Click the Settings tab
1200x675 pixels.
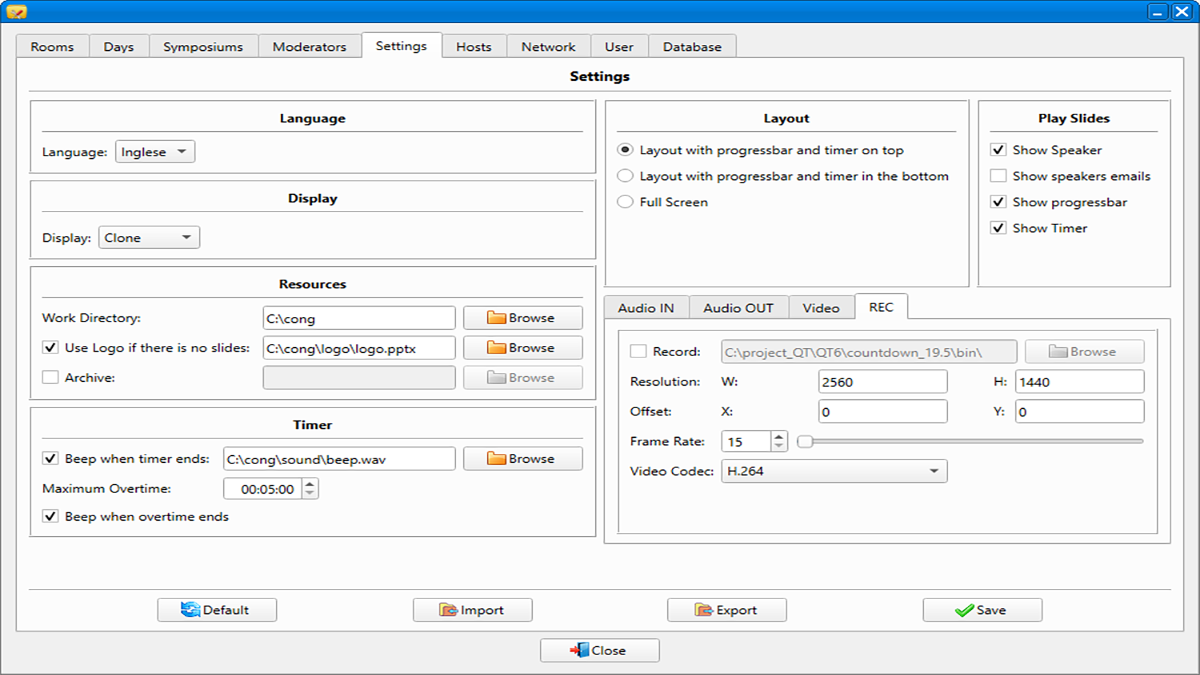pos(401,46)
